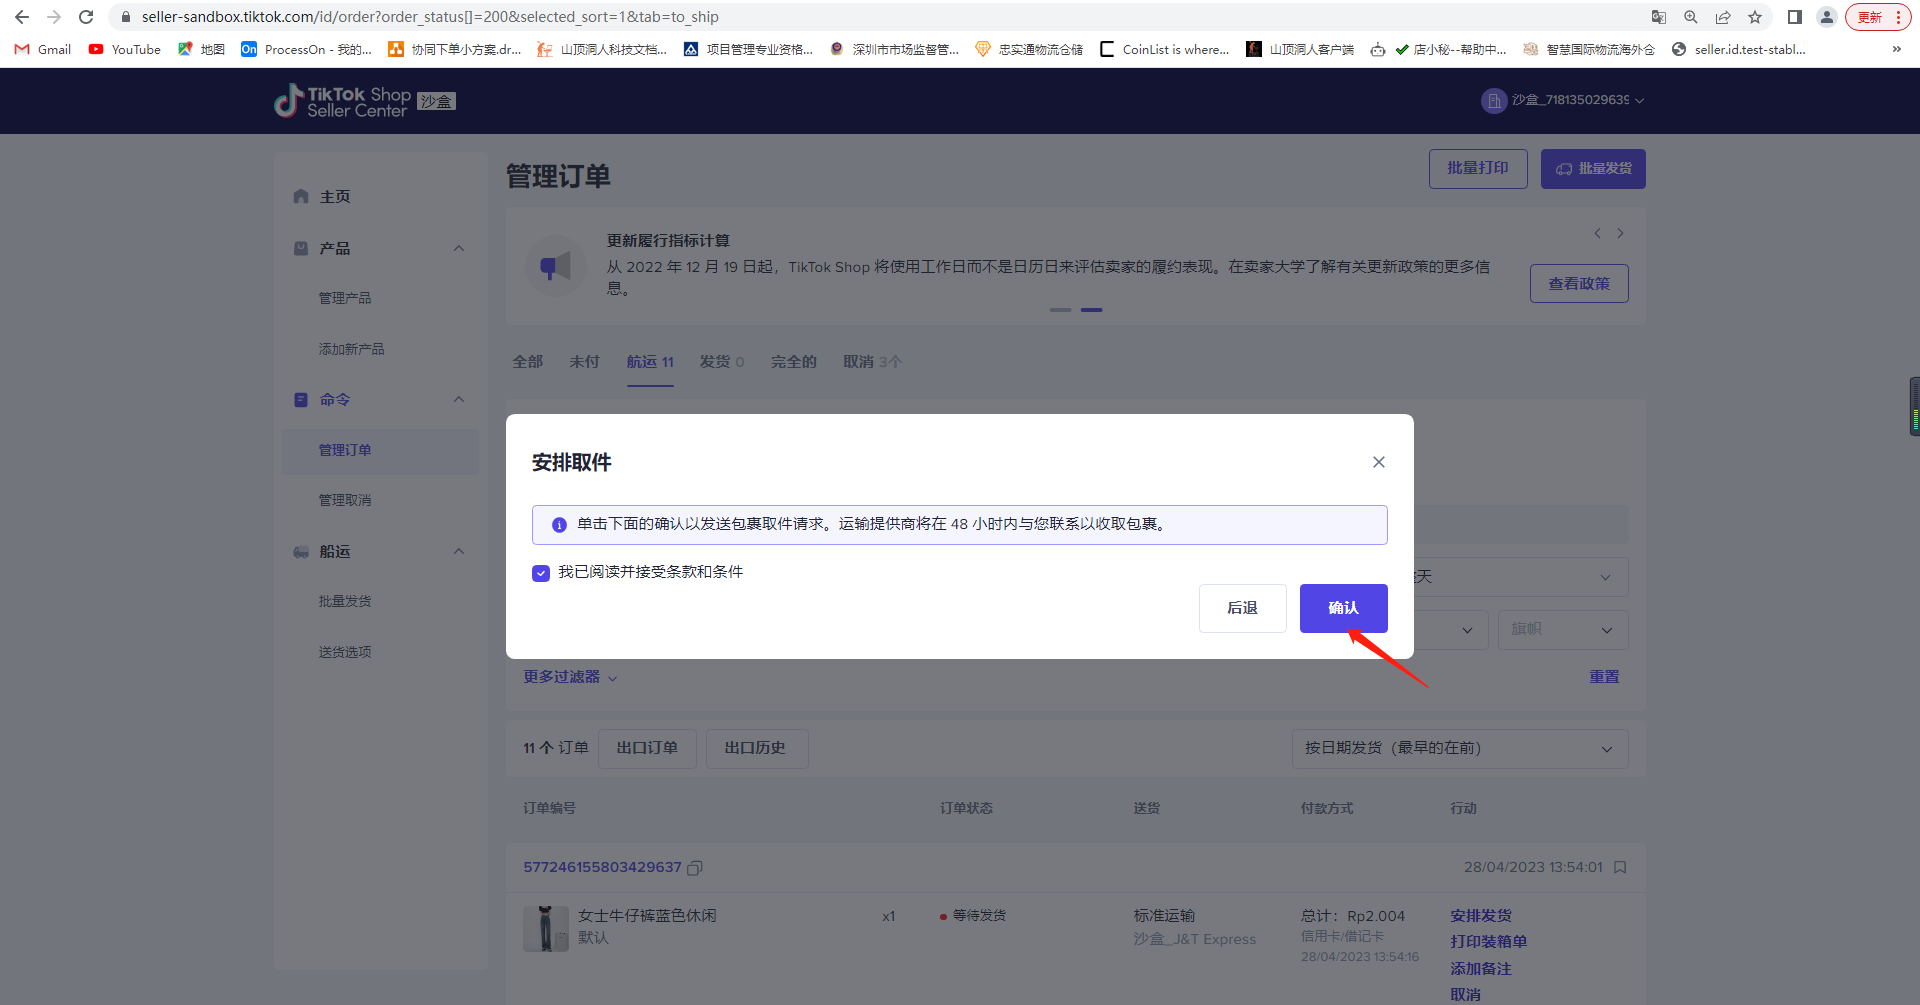Bookmark page with star icon

pos(1754,17)
